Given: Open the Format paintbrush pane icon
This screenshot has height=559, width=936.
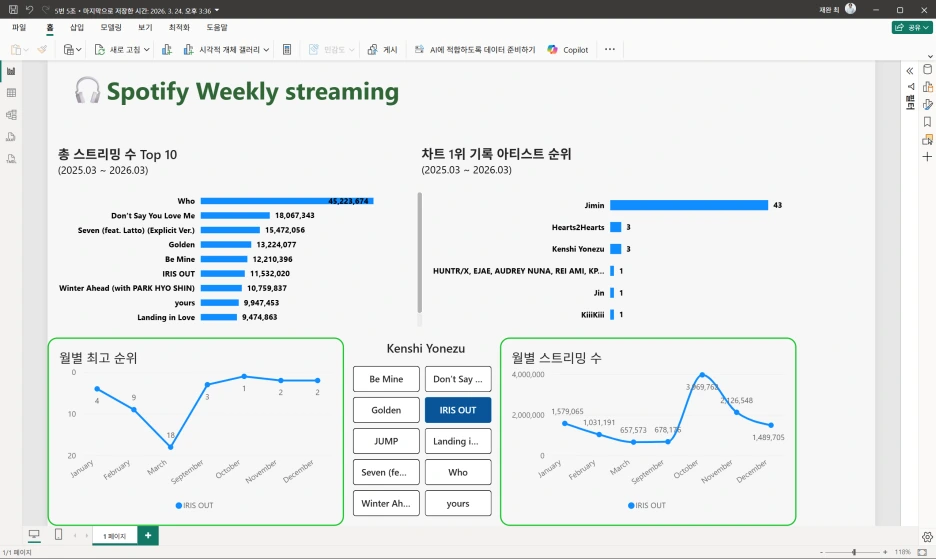Looking at the screenshot, I should tap(927, 105).
